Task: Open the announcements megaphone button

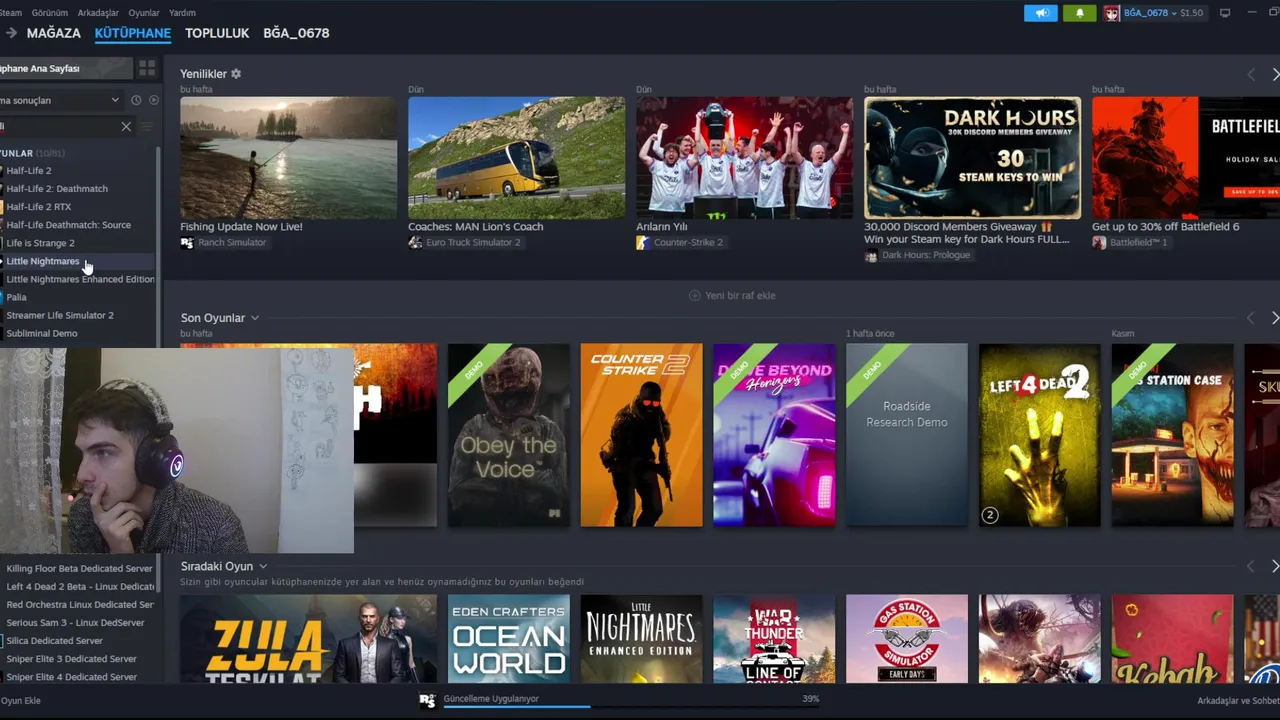Action: [1040, 13]
